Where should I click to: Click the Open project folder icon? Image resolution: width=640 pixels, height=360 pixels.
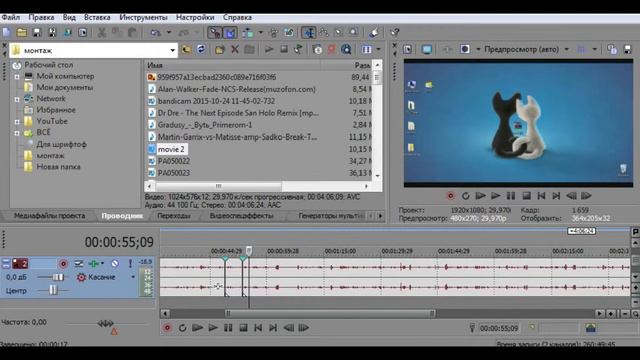coord(22,33)
